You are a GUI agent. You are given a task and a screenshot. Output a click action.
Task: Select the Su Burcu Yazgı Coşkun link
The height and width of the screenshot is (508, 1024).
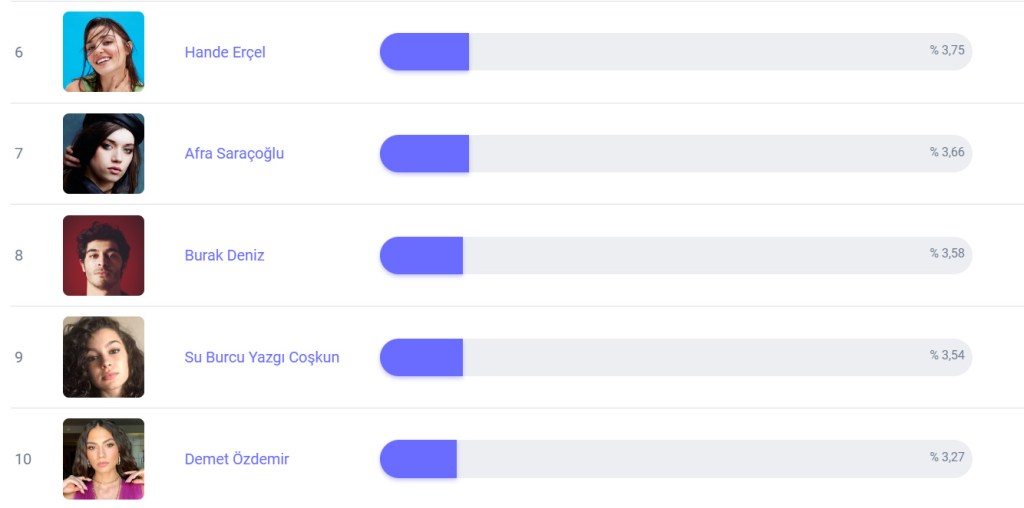262,357
